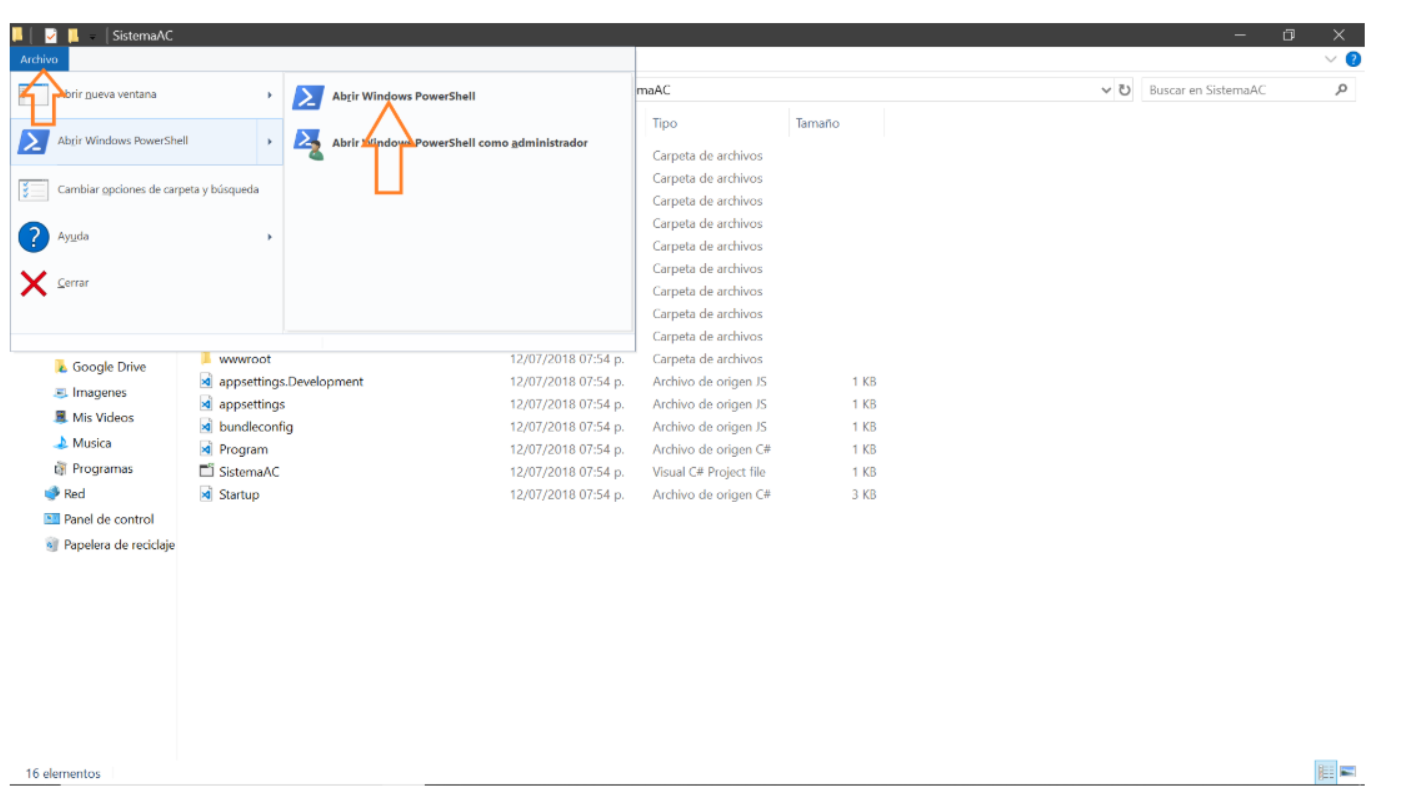Select Abrir nueva ventana menu entry
This screenshot has width=1402, height=796.
click(x=146, y=95)
